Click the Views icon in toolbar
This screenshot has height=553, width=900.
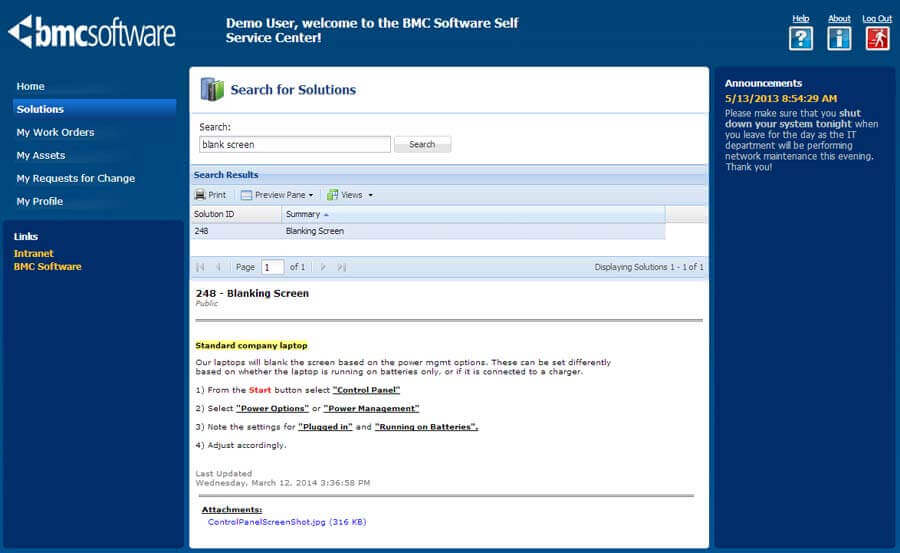(x=332, y=195)
